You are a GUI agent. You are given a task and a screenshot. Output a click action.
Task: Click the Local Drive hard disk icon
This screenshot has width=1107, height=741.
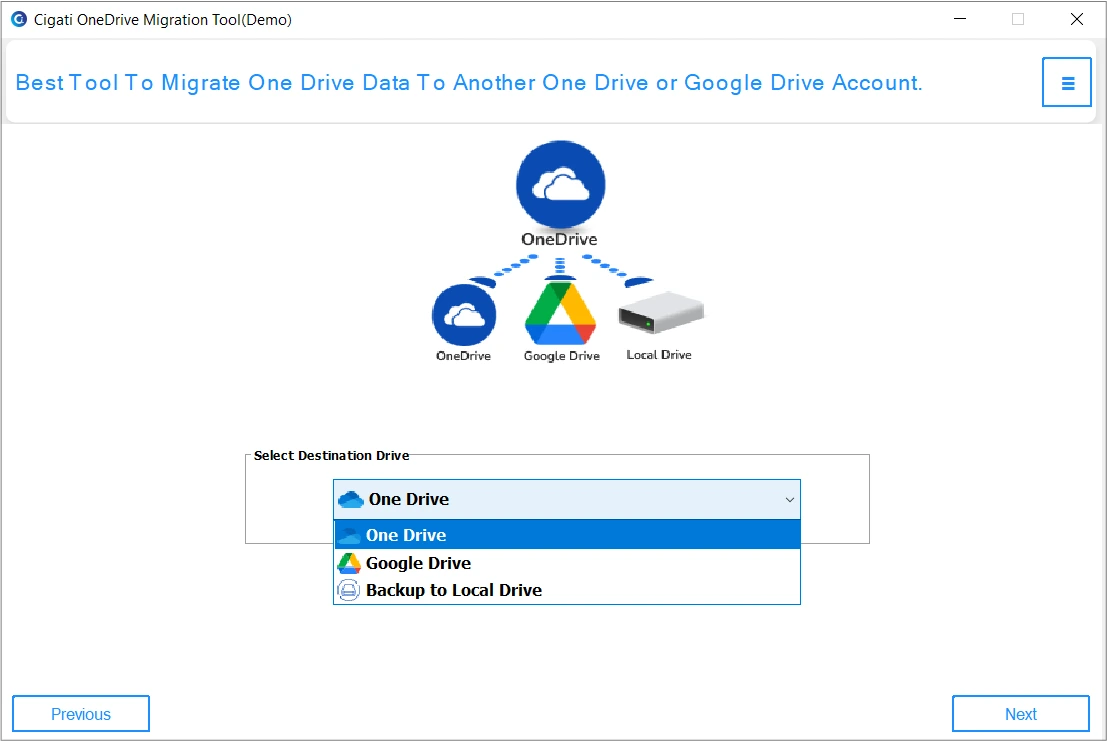(660, 314)
